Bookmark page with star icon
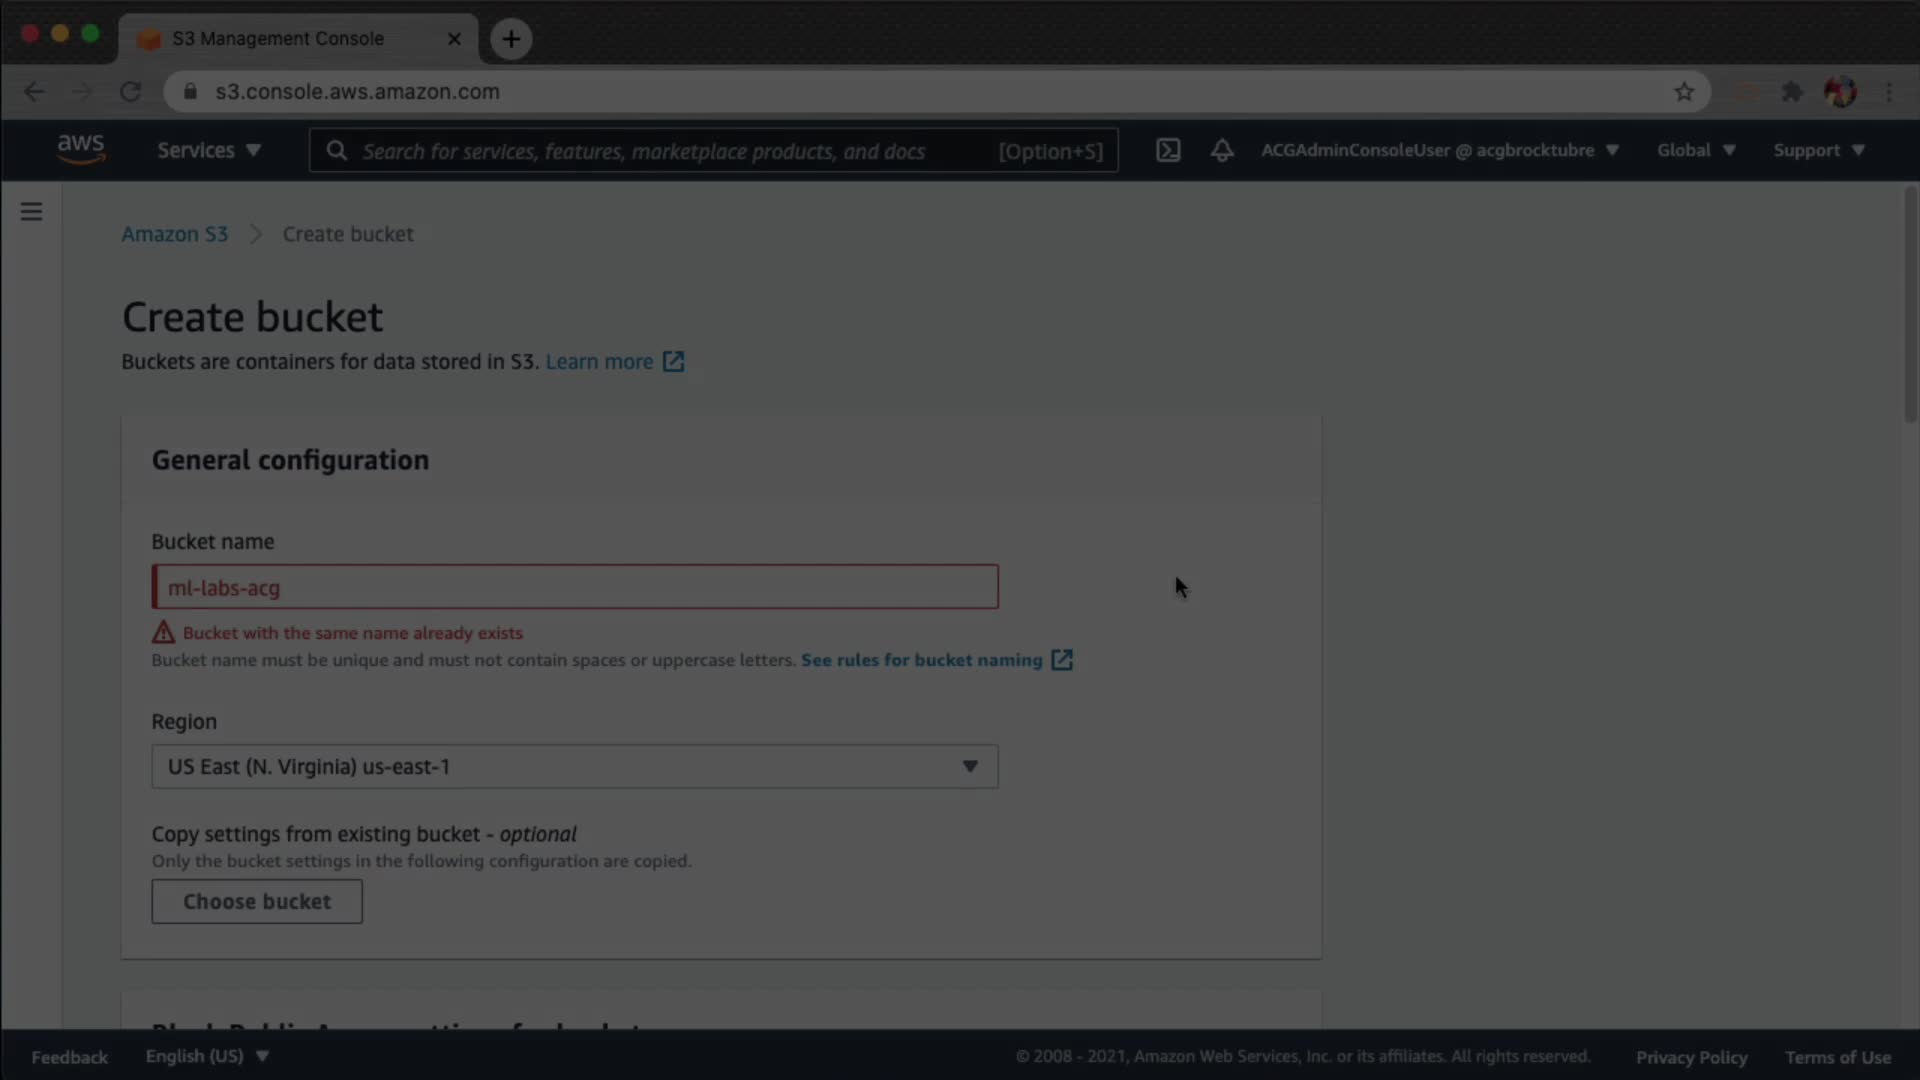The height and width of the screenshot is (1080, 1920). coord(1684,92)
